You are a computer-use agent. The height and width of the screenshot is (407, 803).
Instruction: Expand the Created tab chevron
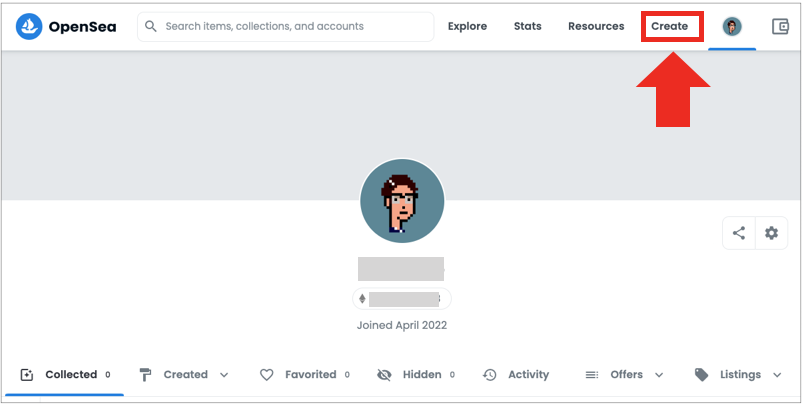coord(224,375)
